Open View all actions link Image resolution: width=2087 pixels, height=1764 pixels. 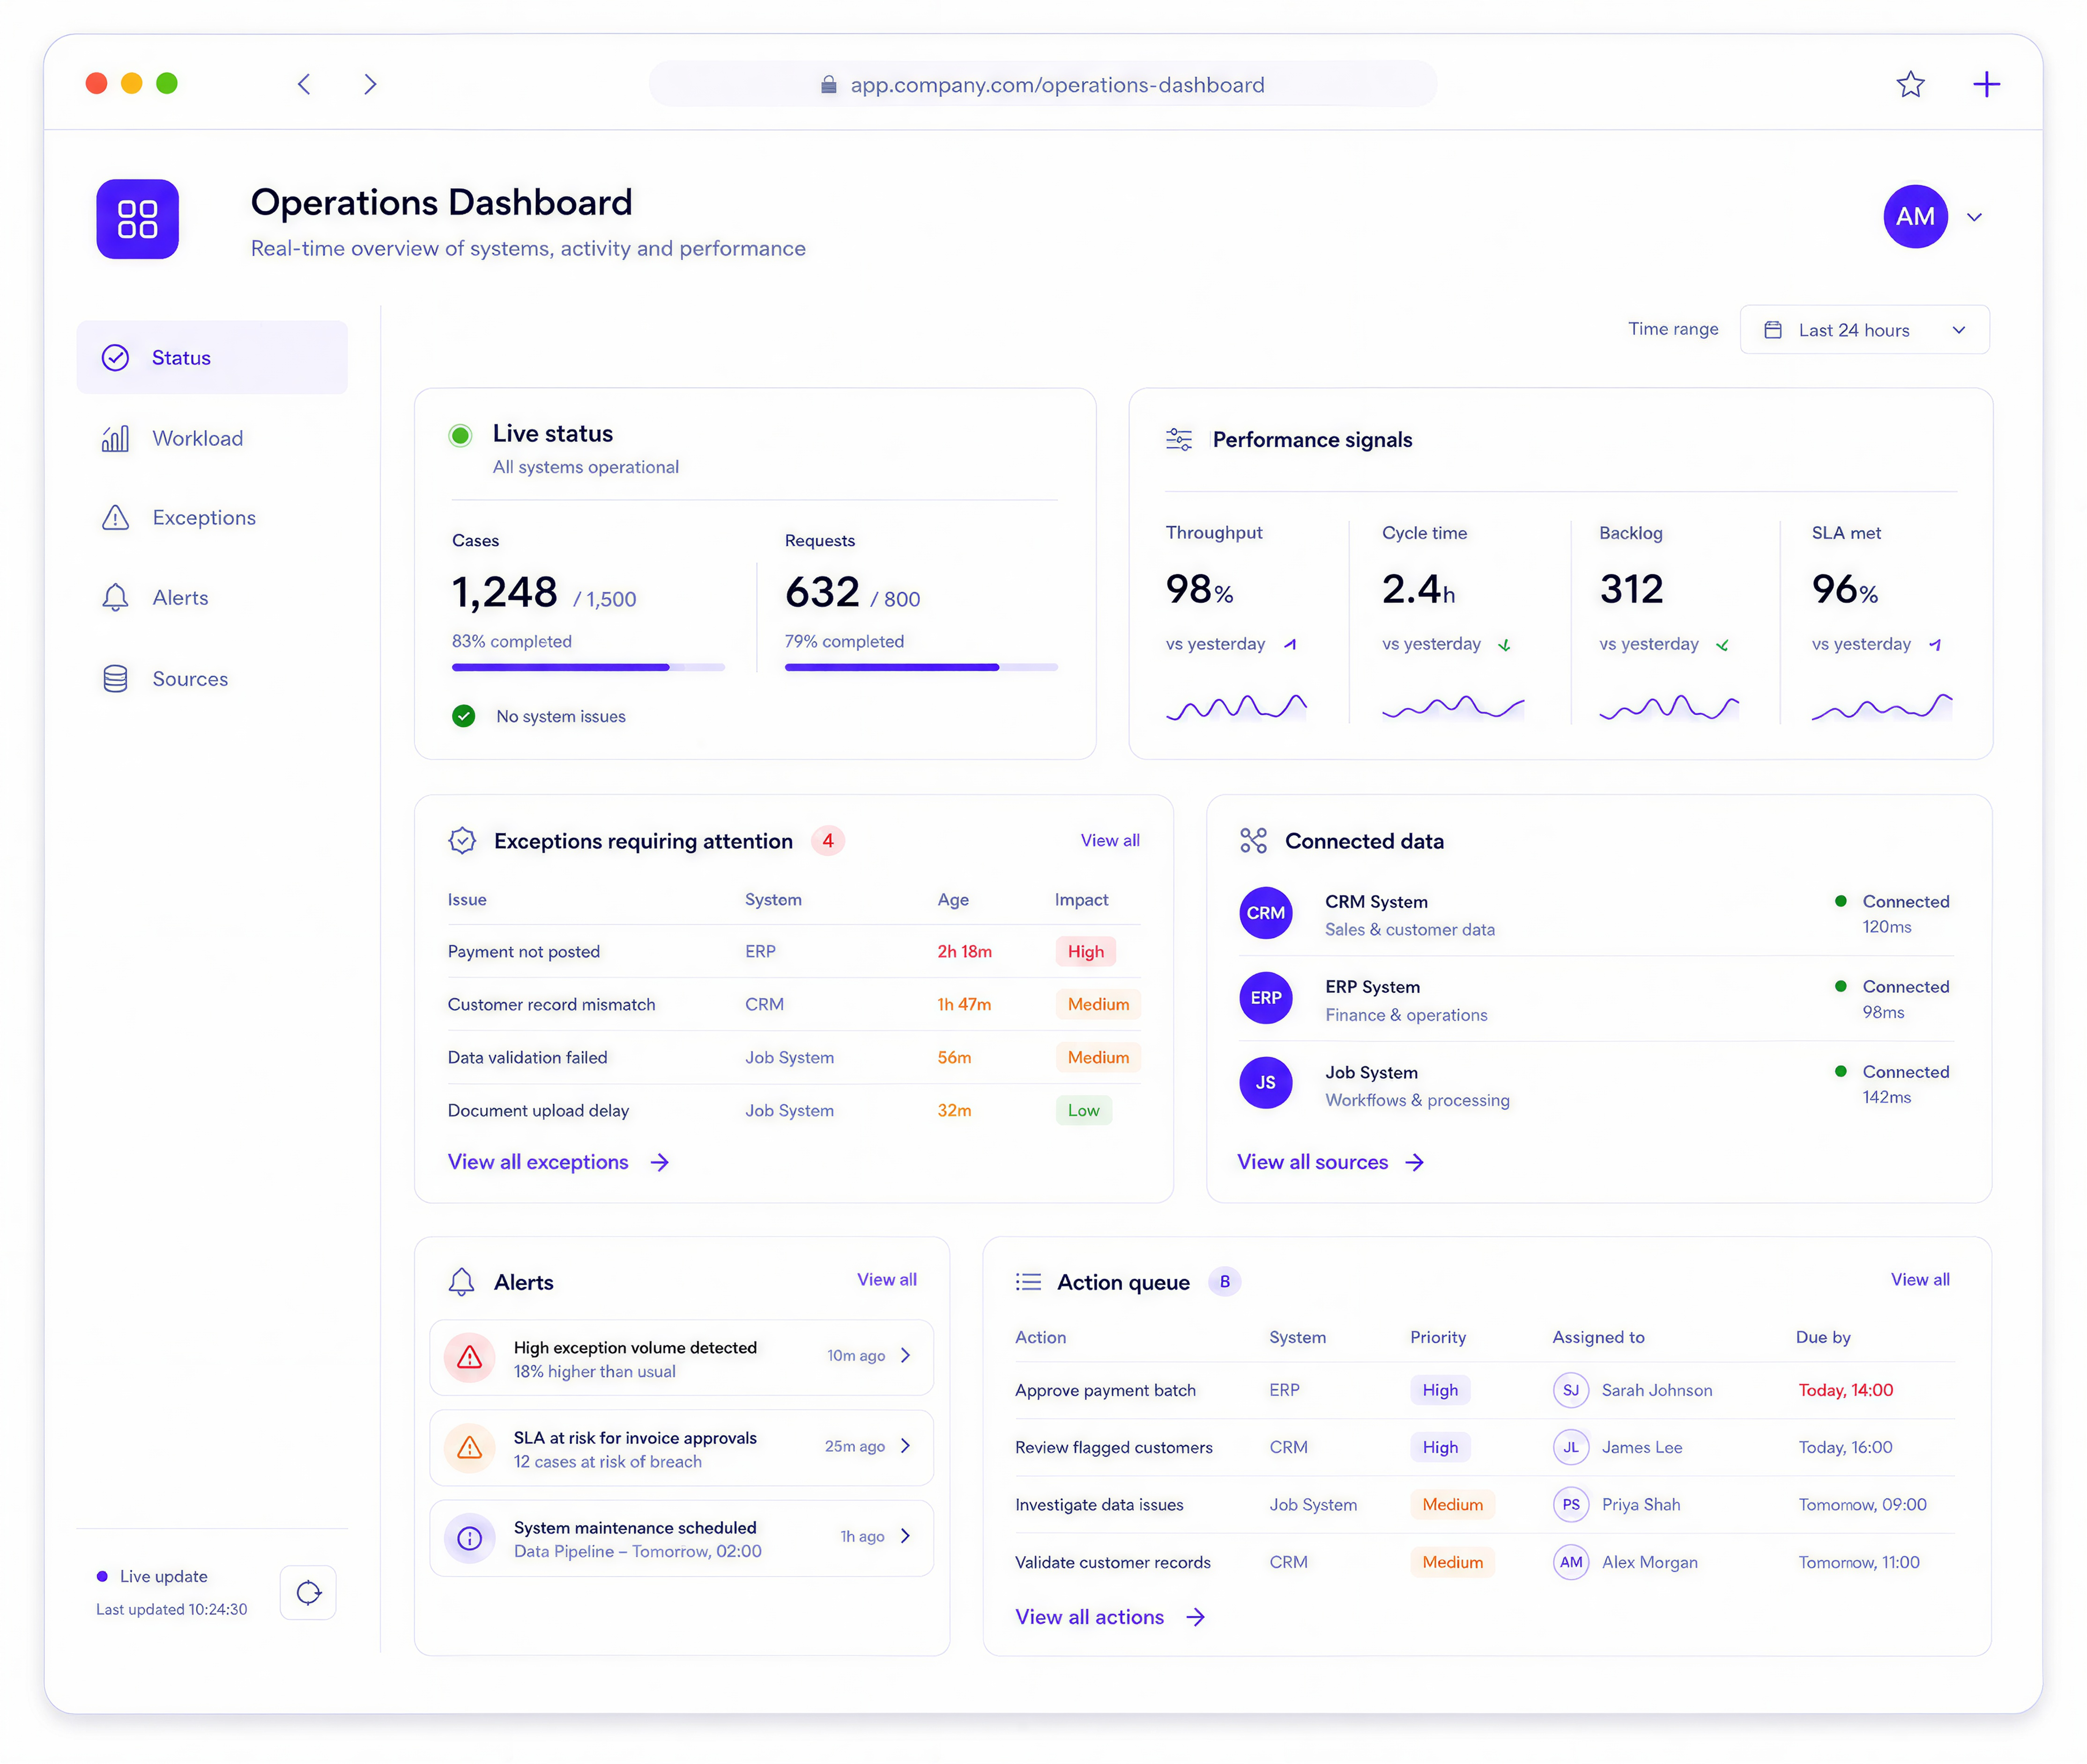coord(1110,1617)
